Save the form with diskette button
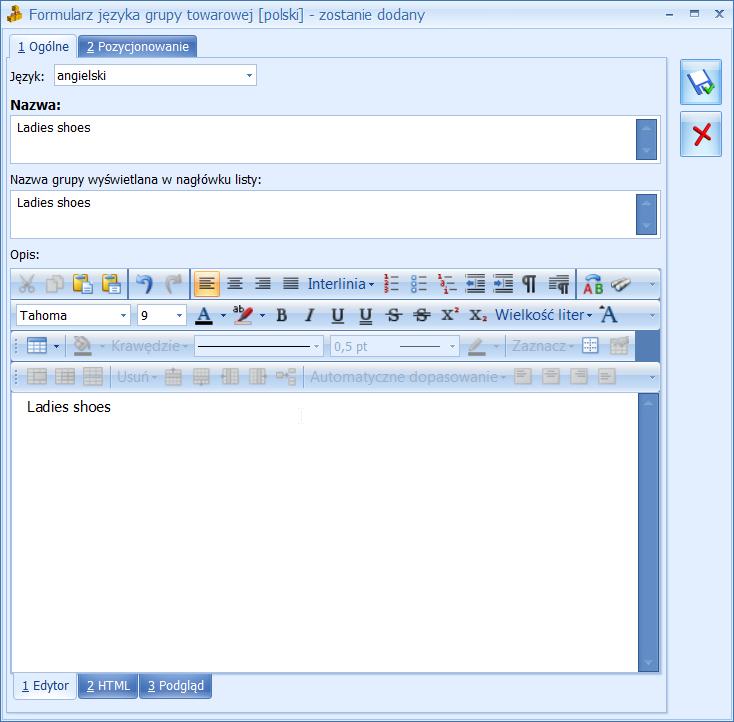 pyautogui.click(x=701, y=82)
